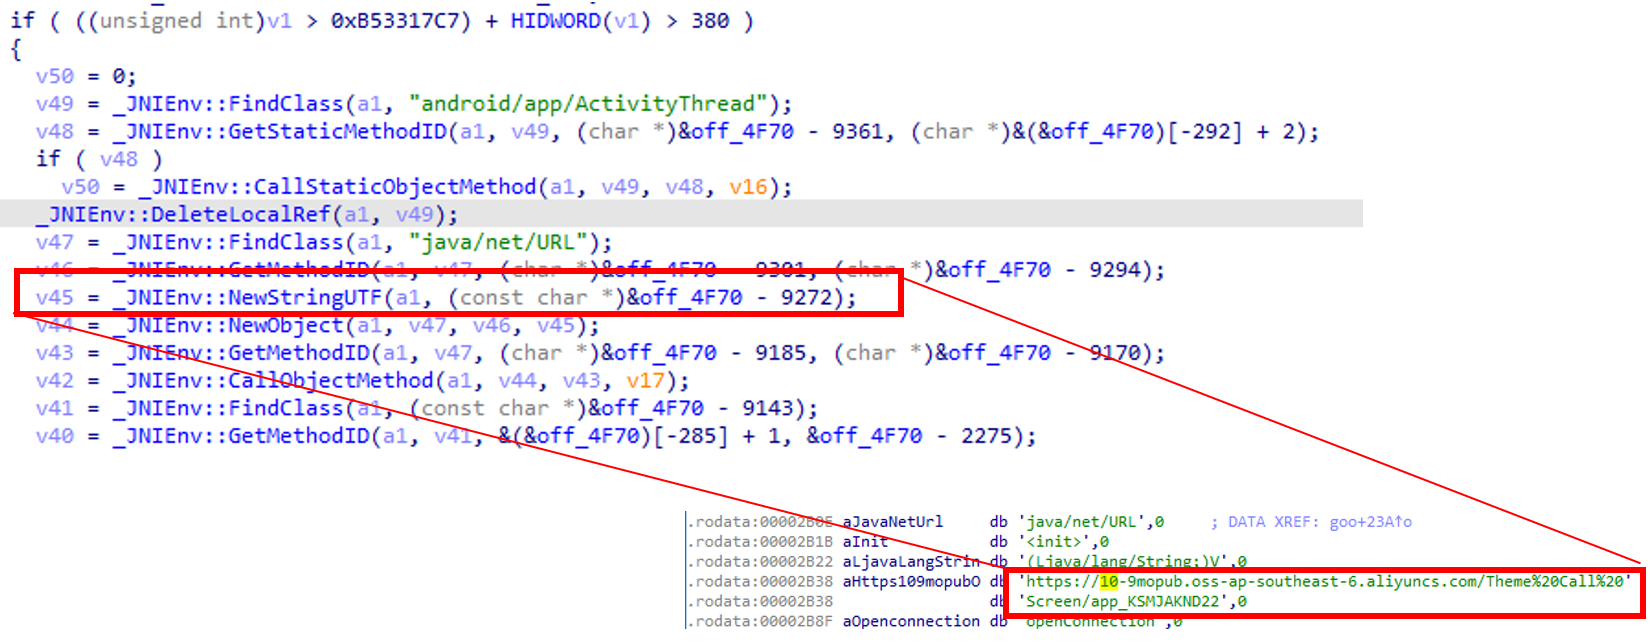Select the aInit rodata label
Screen dimensions: 1652x641
865,542
